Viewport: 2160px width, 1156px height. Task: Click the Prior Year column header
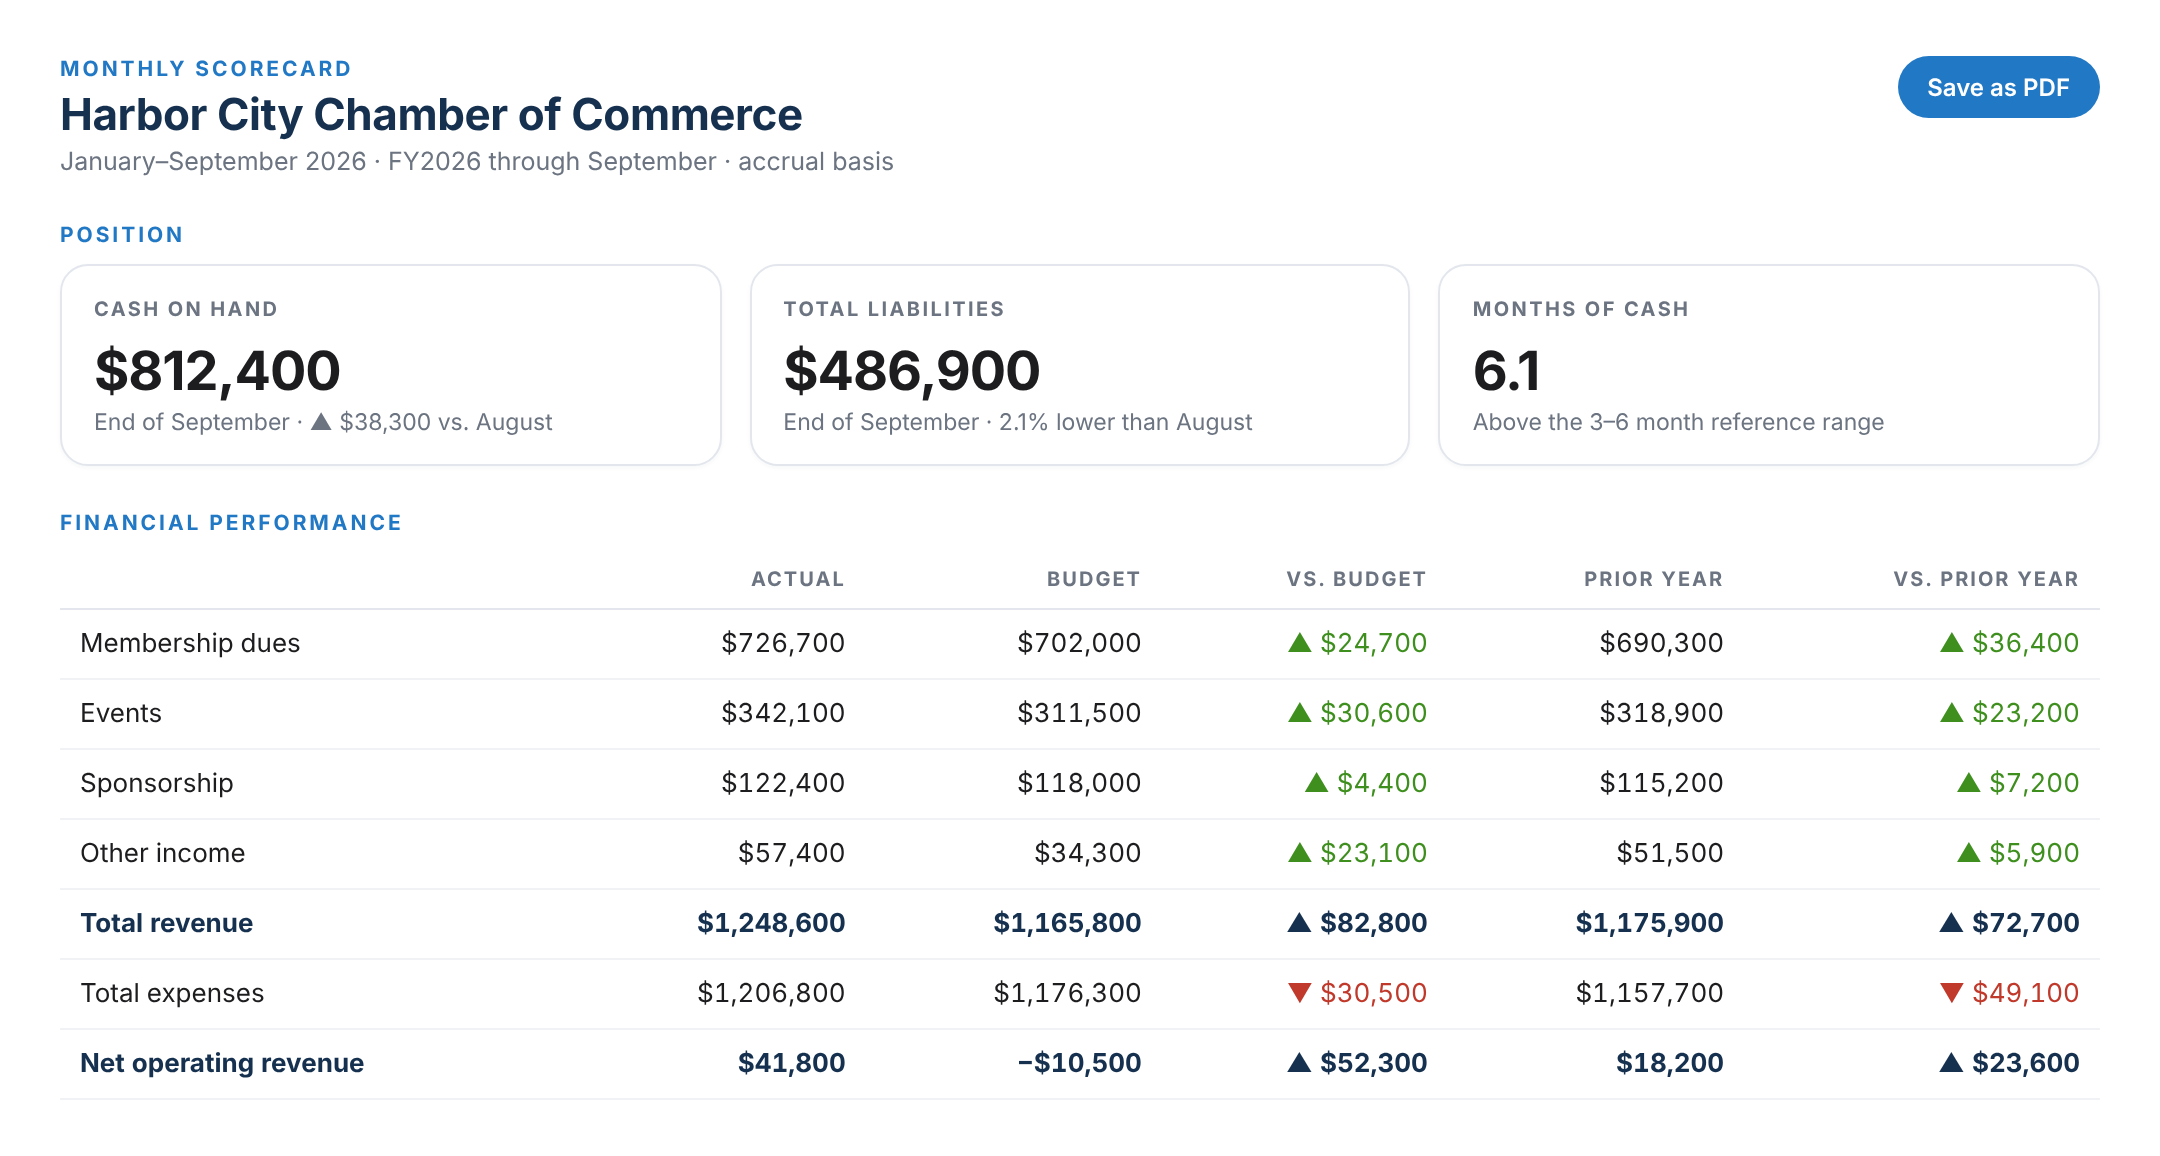point(1653,579)
